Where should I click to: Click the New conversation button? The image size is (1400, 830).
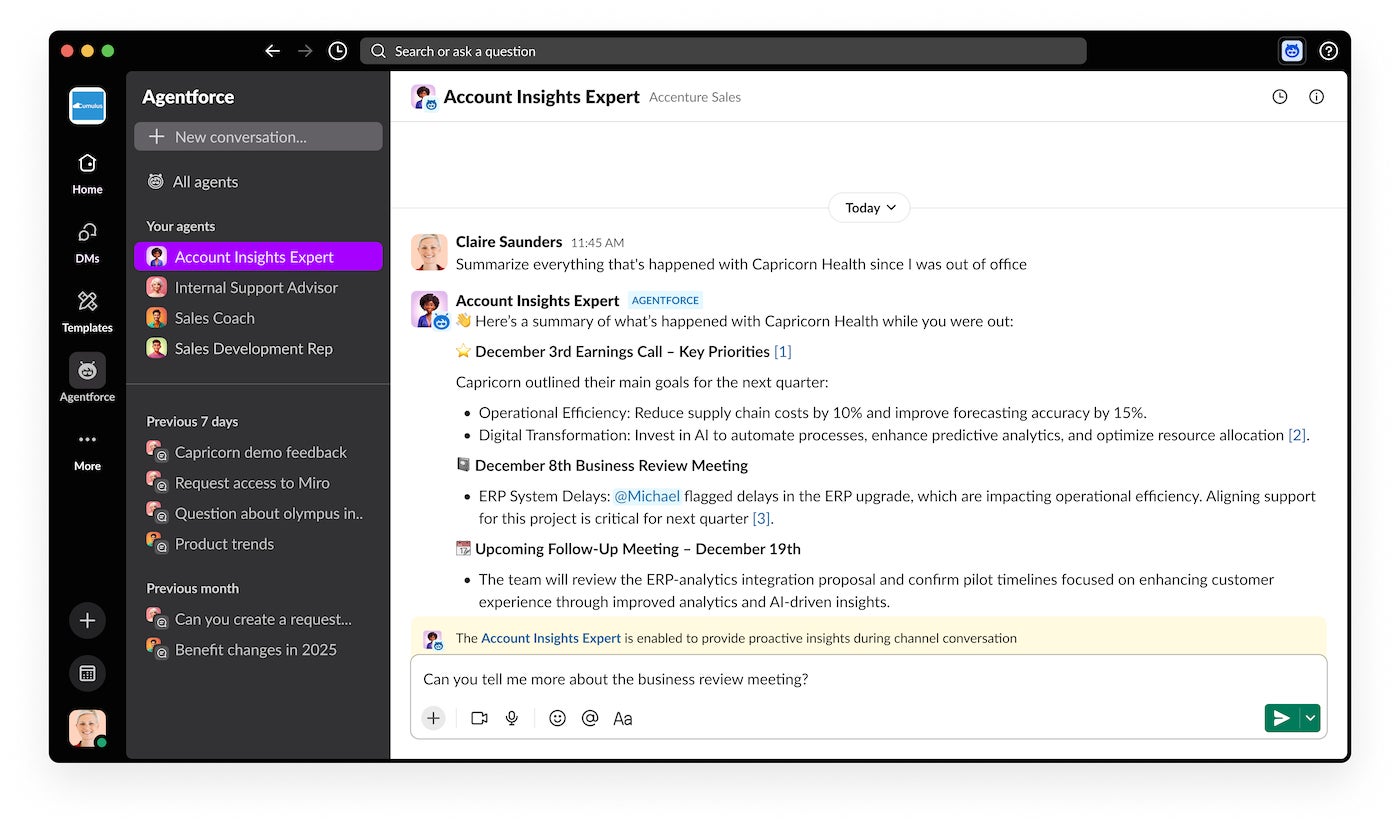258,137
